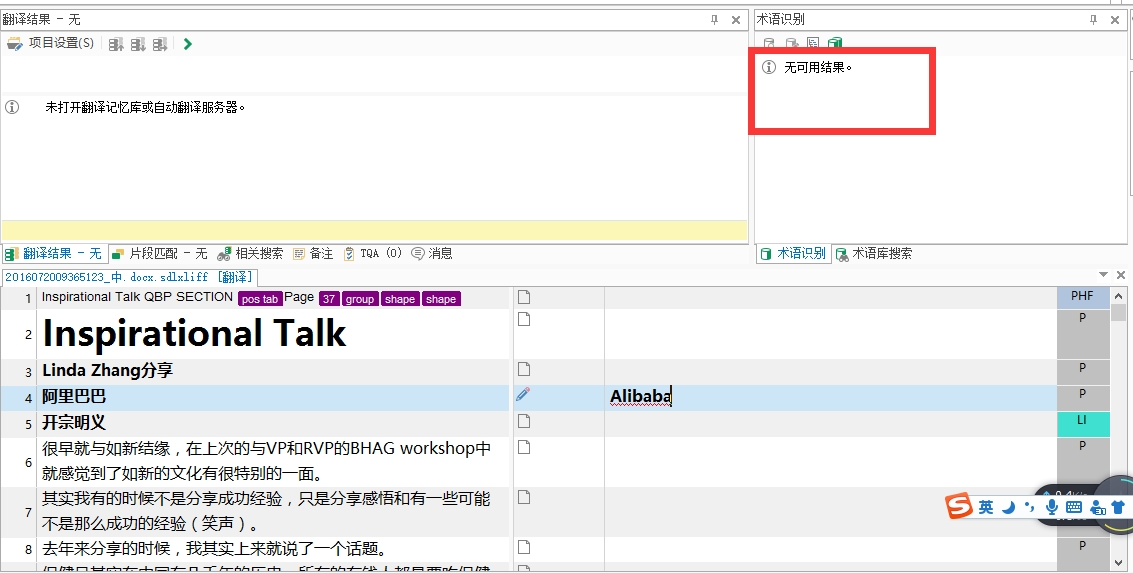Click the status icon of segment 2
Image resolution: width=1133 pixels, height=573 pixels.
523,319
